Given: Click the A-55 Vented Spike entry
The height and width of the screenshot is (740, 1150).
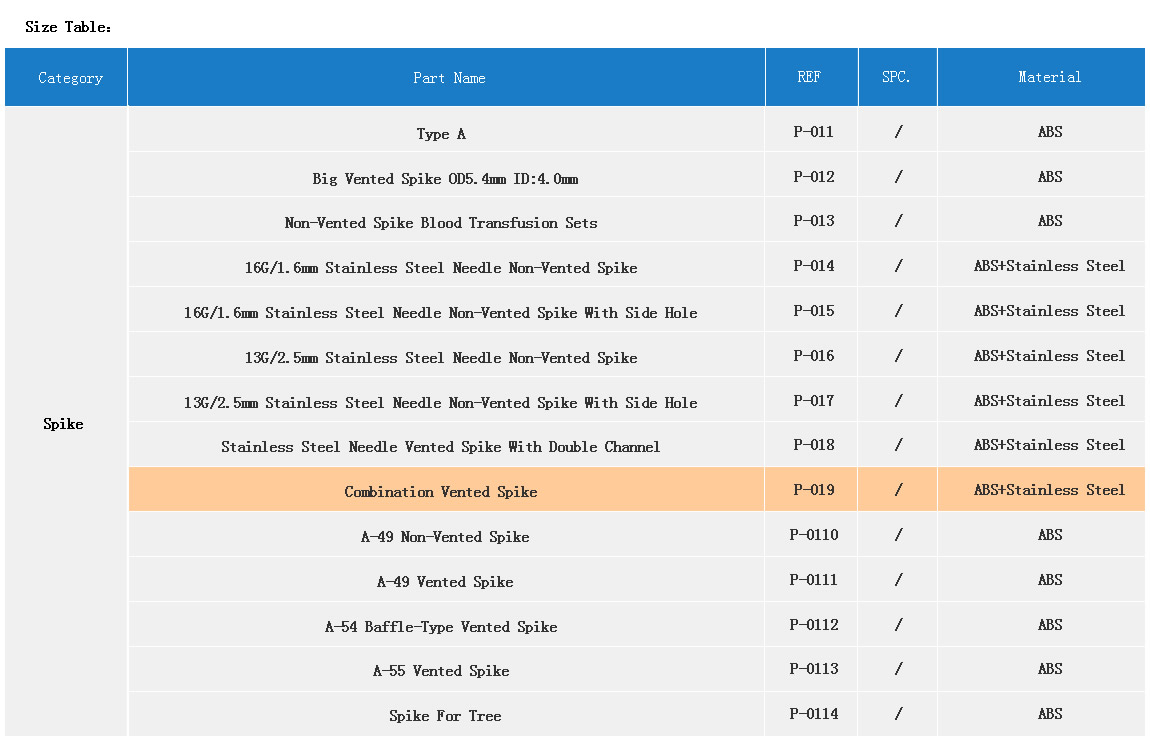Looking at the screenshot, I should coord(441,671).
